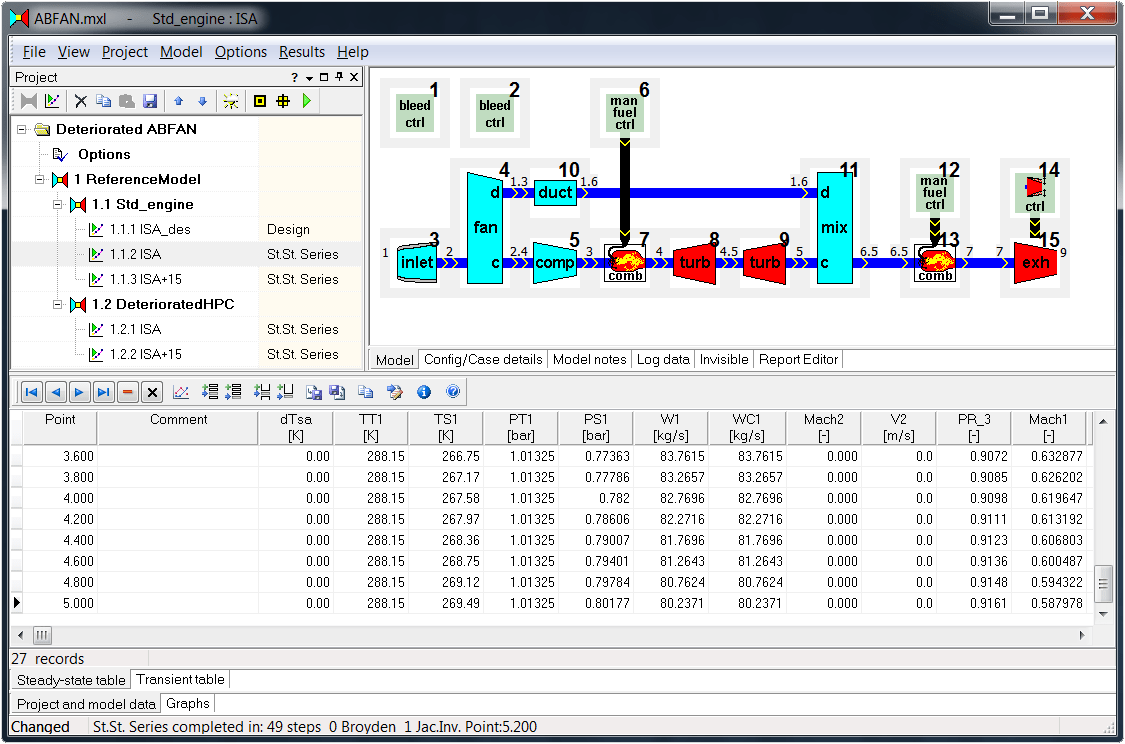Open the graph icon in table toolbar
Image resolution: width=1125 pixels, height=744 pixels.
point(181,392)
